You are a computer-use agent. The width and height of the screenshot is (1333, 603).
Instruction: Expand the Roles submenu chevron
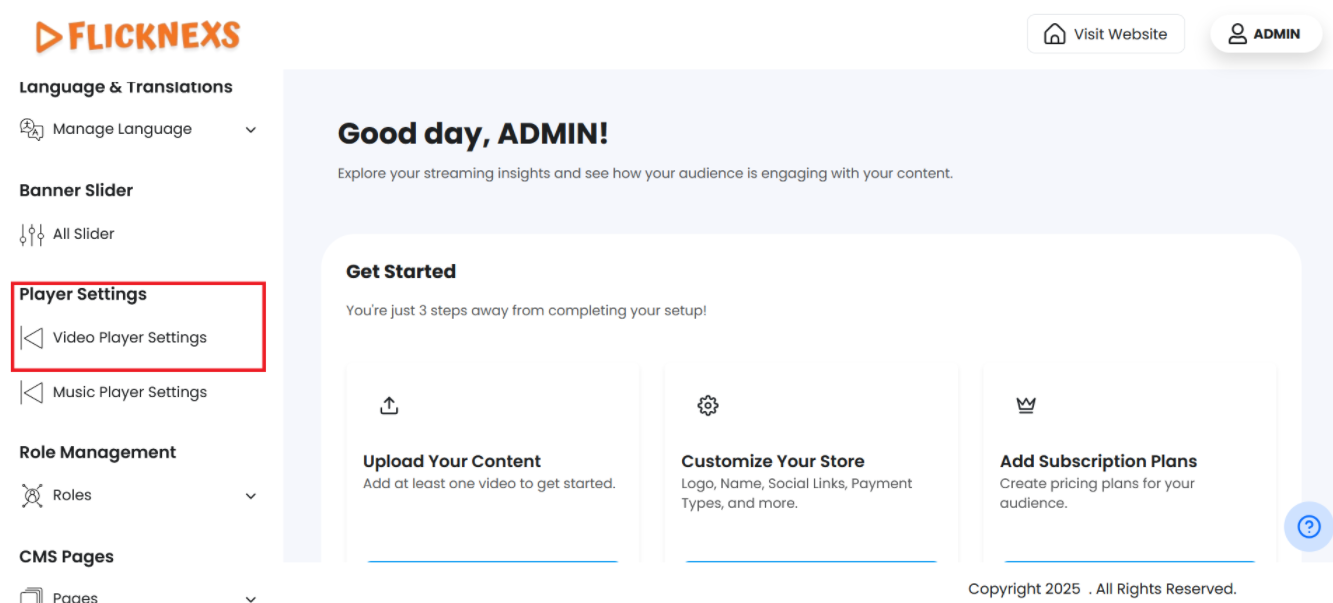click(x=251, y=496)
